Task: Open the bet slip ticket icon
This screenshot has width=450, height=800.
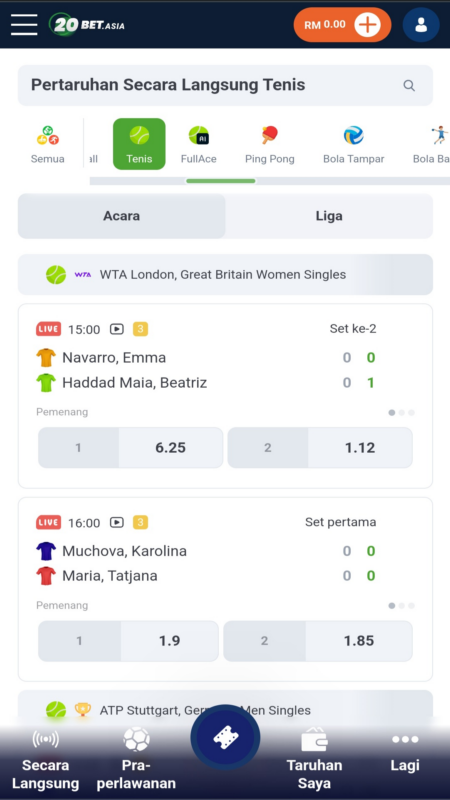Action: click(x=226, y=737)
